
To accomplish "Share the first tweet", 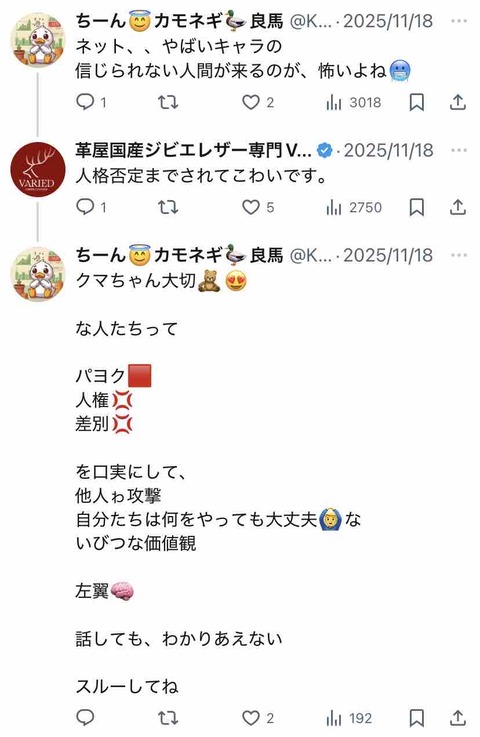I will (x=457, y=102).
